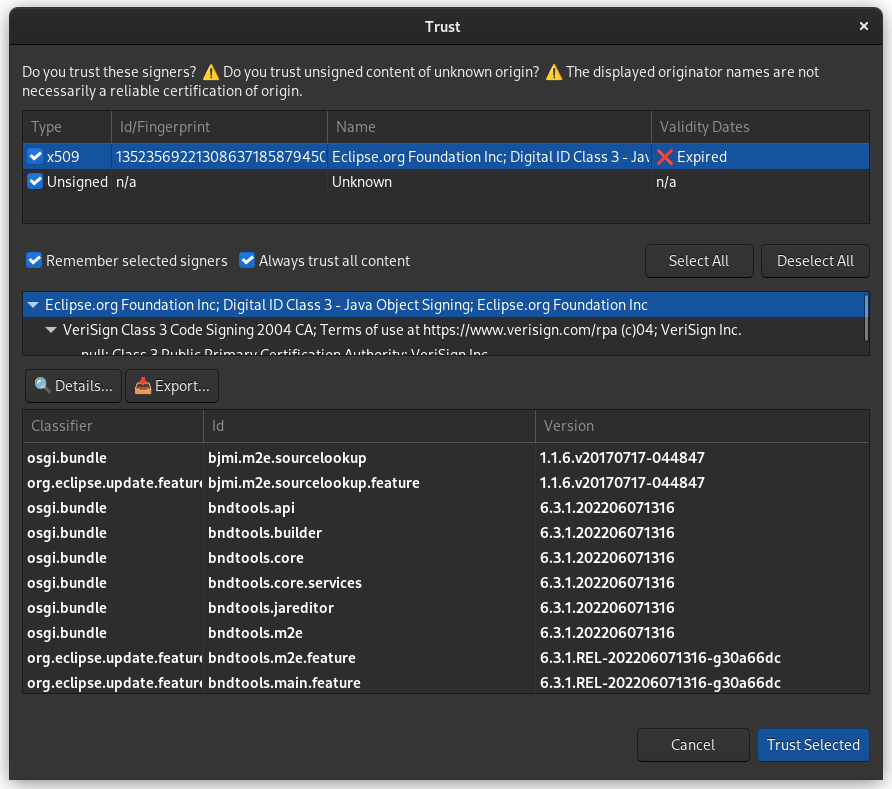The height and width of the screenshot is (789, 892).
Task: Cancel the trust dialog
Action: click(x=693, y=744)
